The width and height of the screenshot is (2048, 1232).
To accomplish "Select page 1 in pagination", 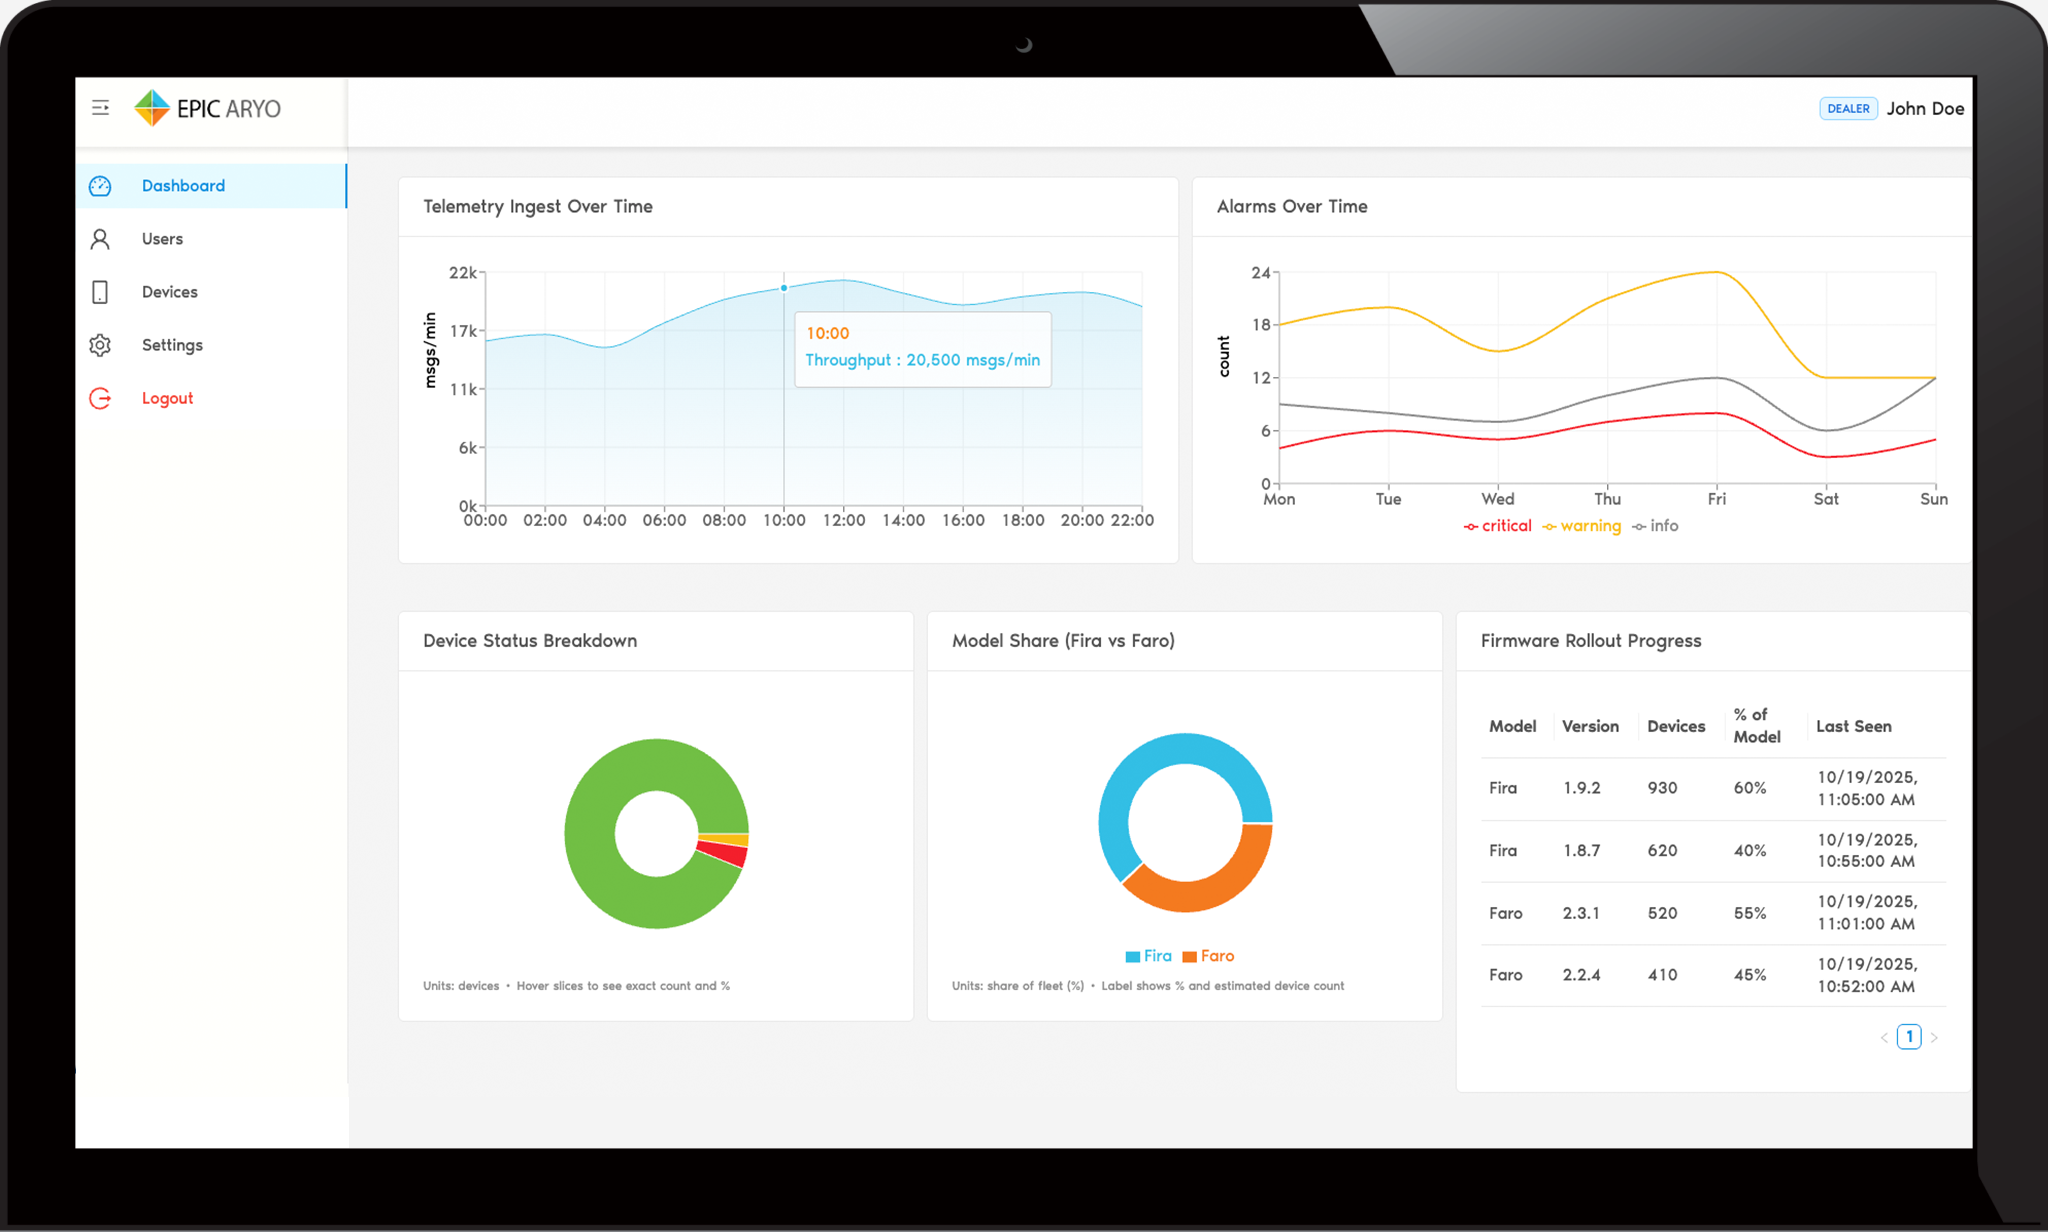I will pos(1909,1037).
